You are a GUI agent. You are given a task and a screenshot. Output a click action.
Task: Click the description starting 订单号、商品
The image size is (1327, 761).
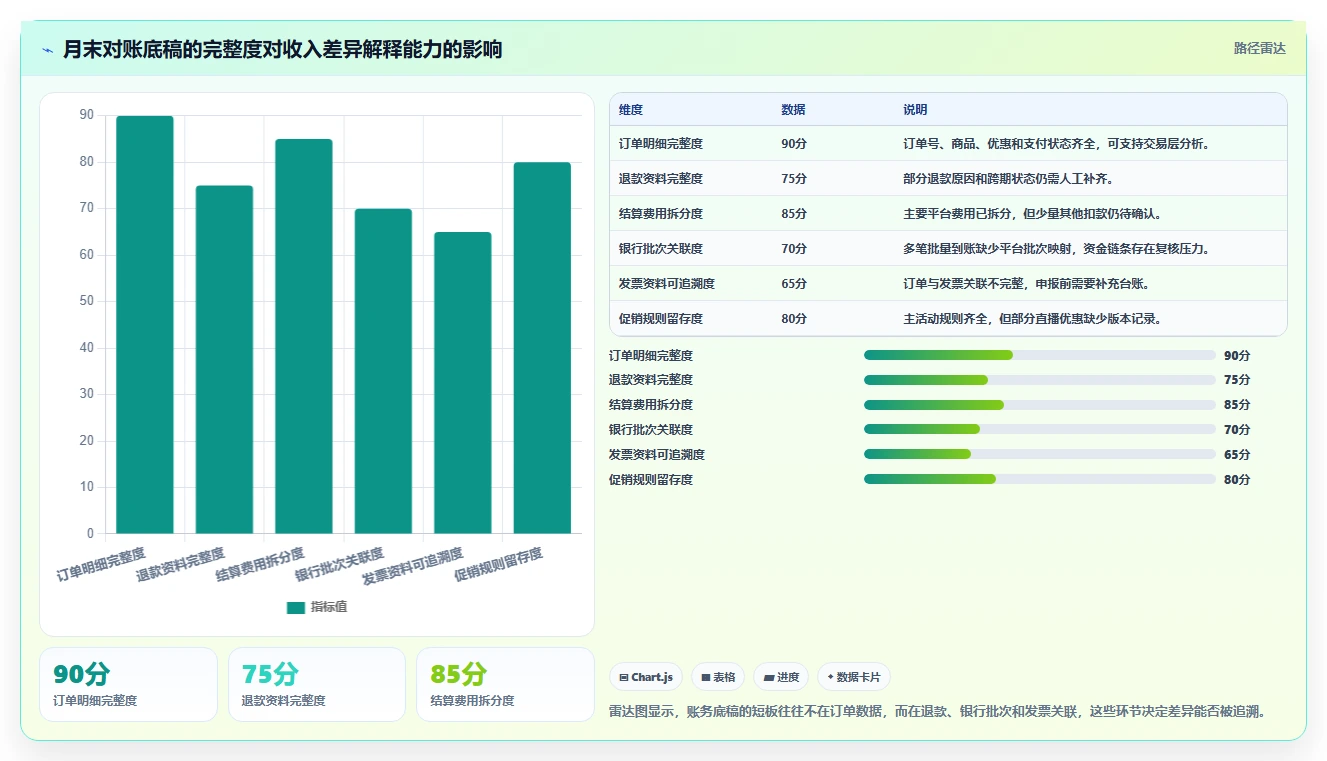pyautogui.click(x=1058, y=144)
